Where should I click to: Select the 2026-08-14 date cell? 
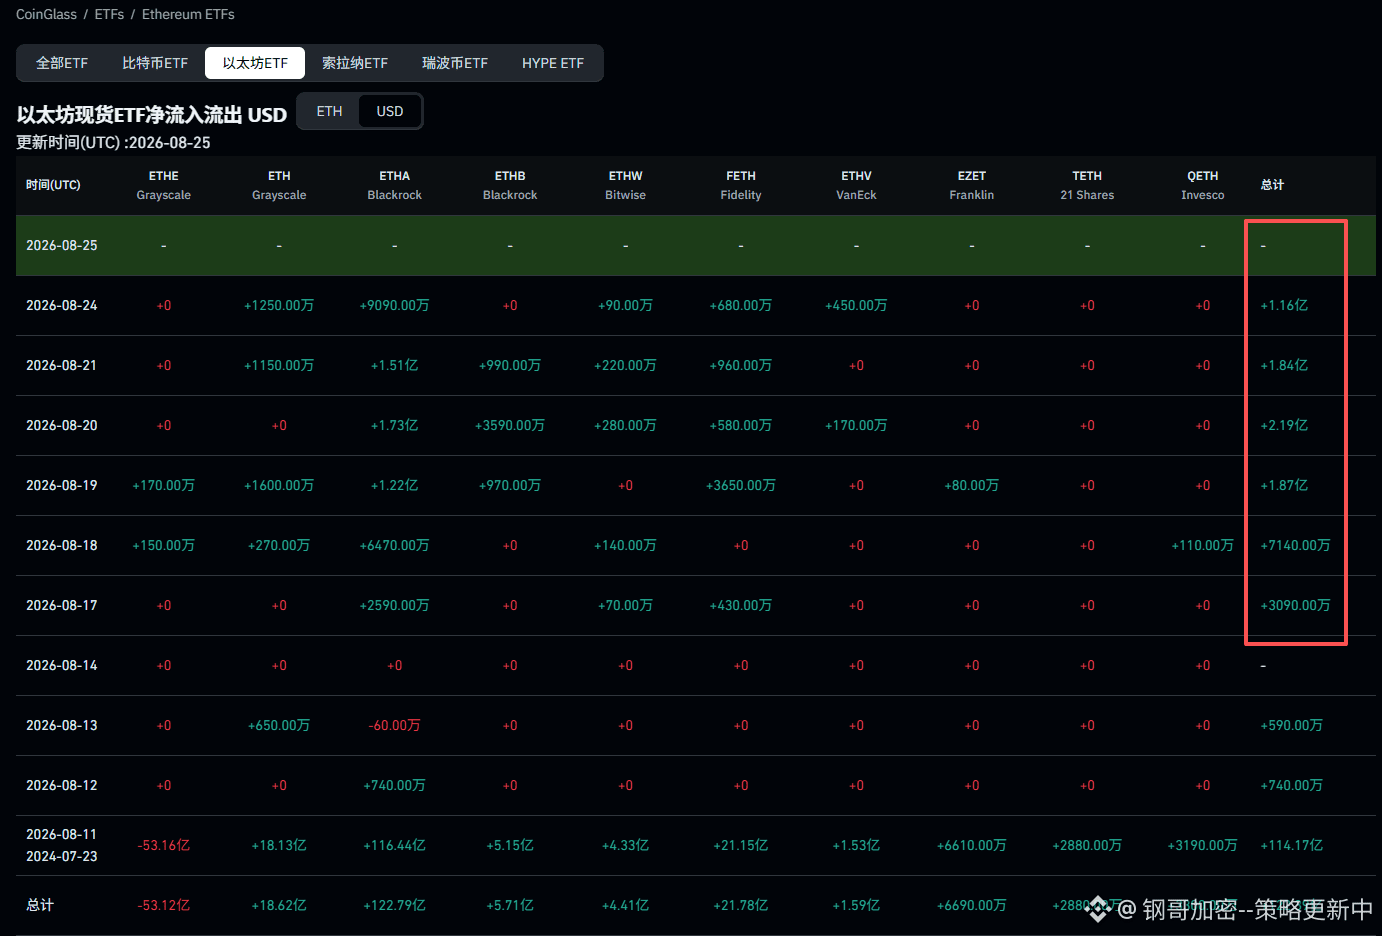(62, 665)
